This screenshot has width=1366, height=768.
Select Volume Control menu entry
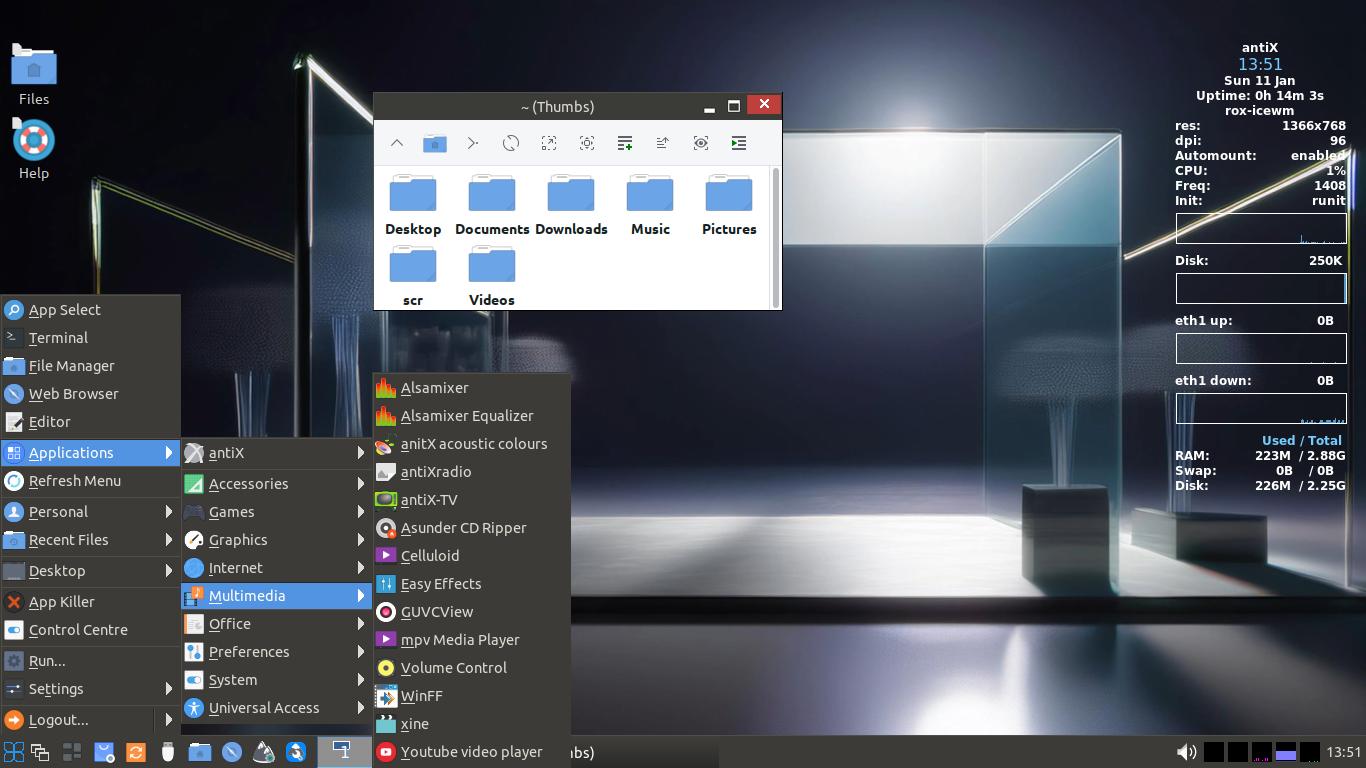click(x=453, y=668)
